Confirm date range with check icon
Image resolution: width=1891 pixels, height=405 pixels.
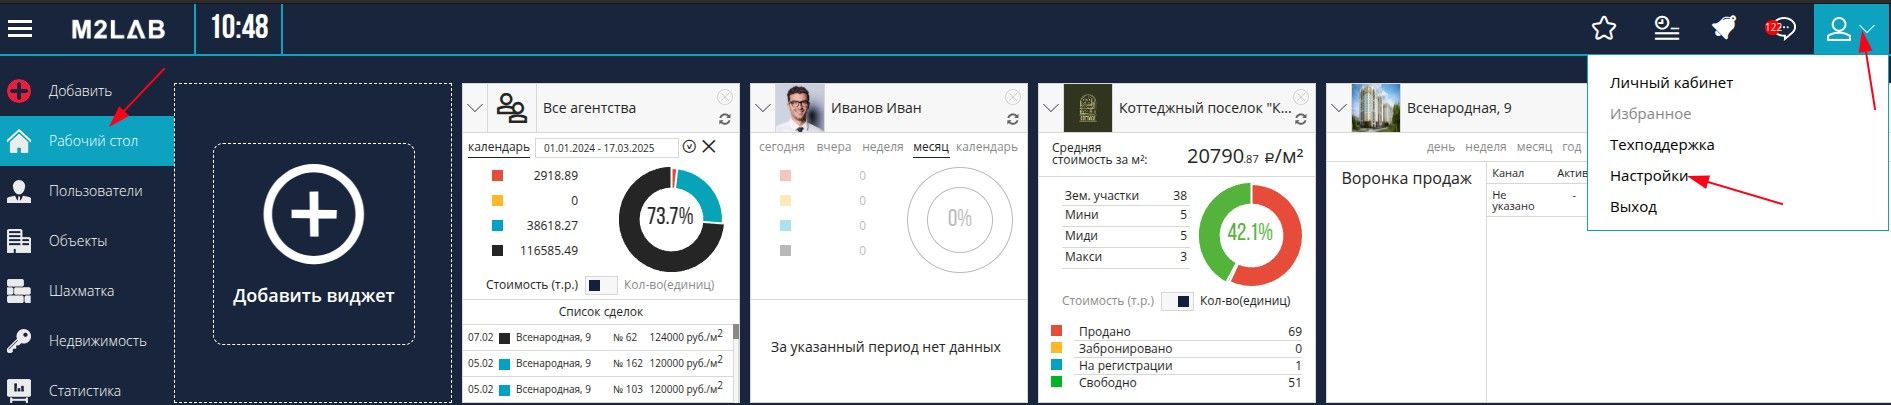pyautogui.click(x=689, y=147)
